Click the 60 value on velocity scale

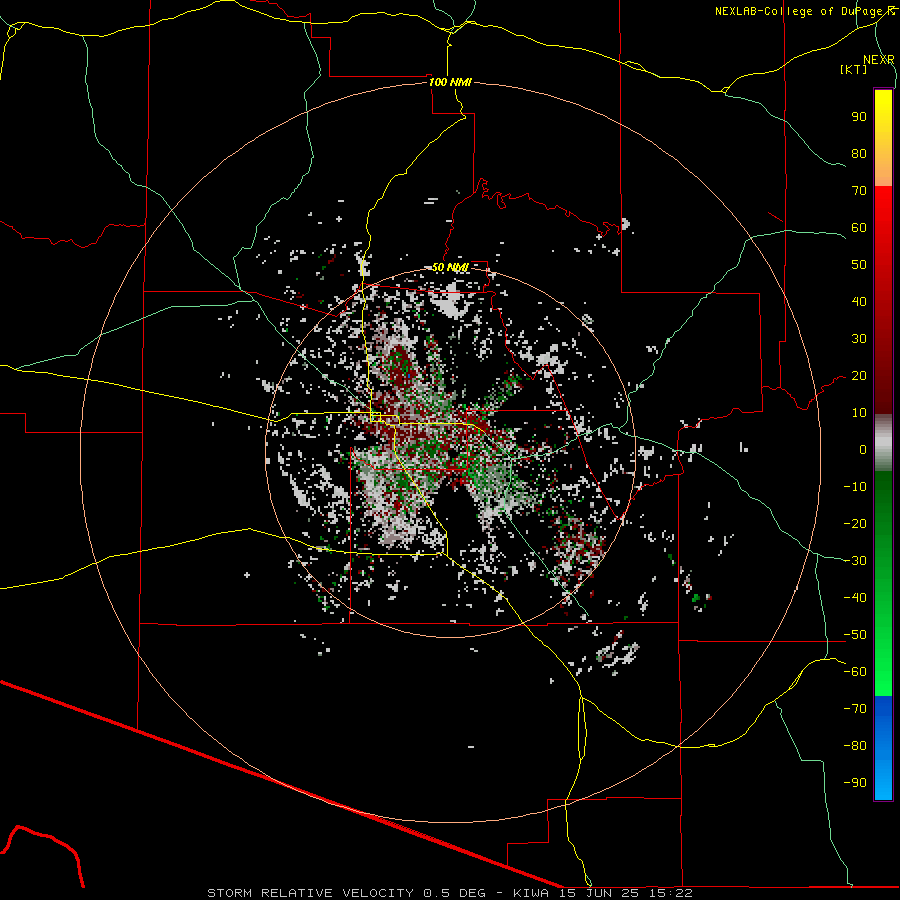click(x=859, y=227)
